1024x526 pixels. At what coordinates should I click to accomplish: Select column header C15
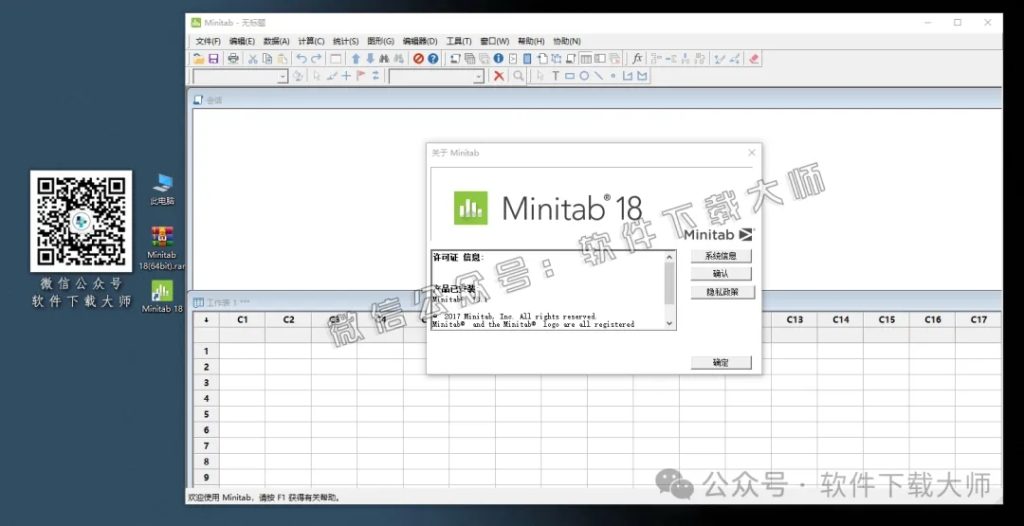pyautogui.click(x=886, y=320)
